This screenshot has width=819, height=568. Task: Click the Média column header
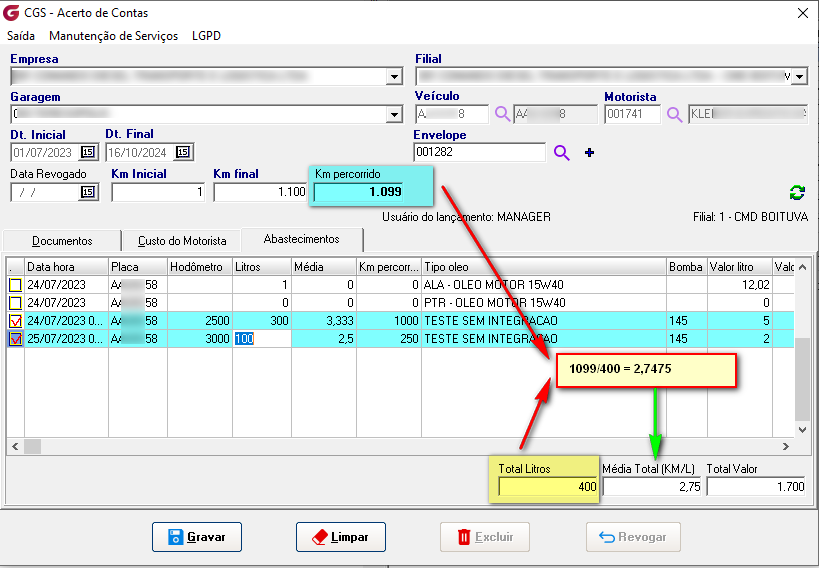324,267
